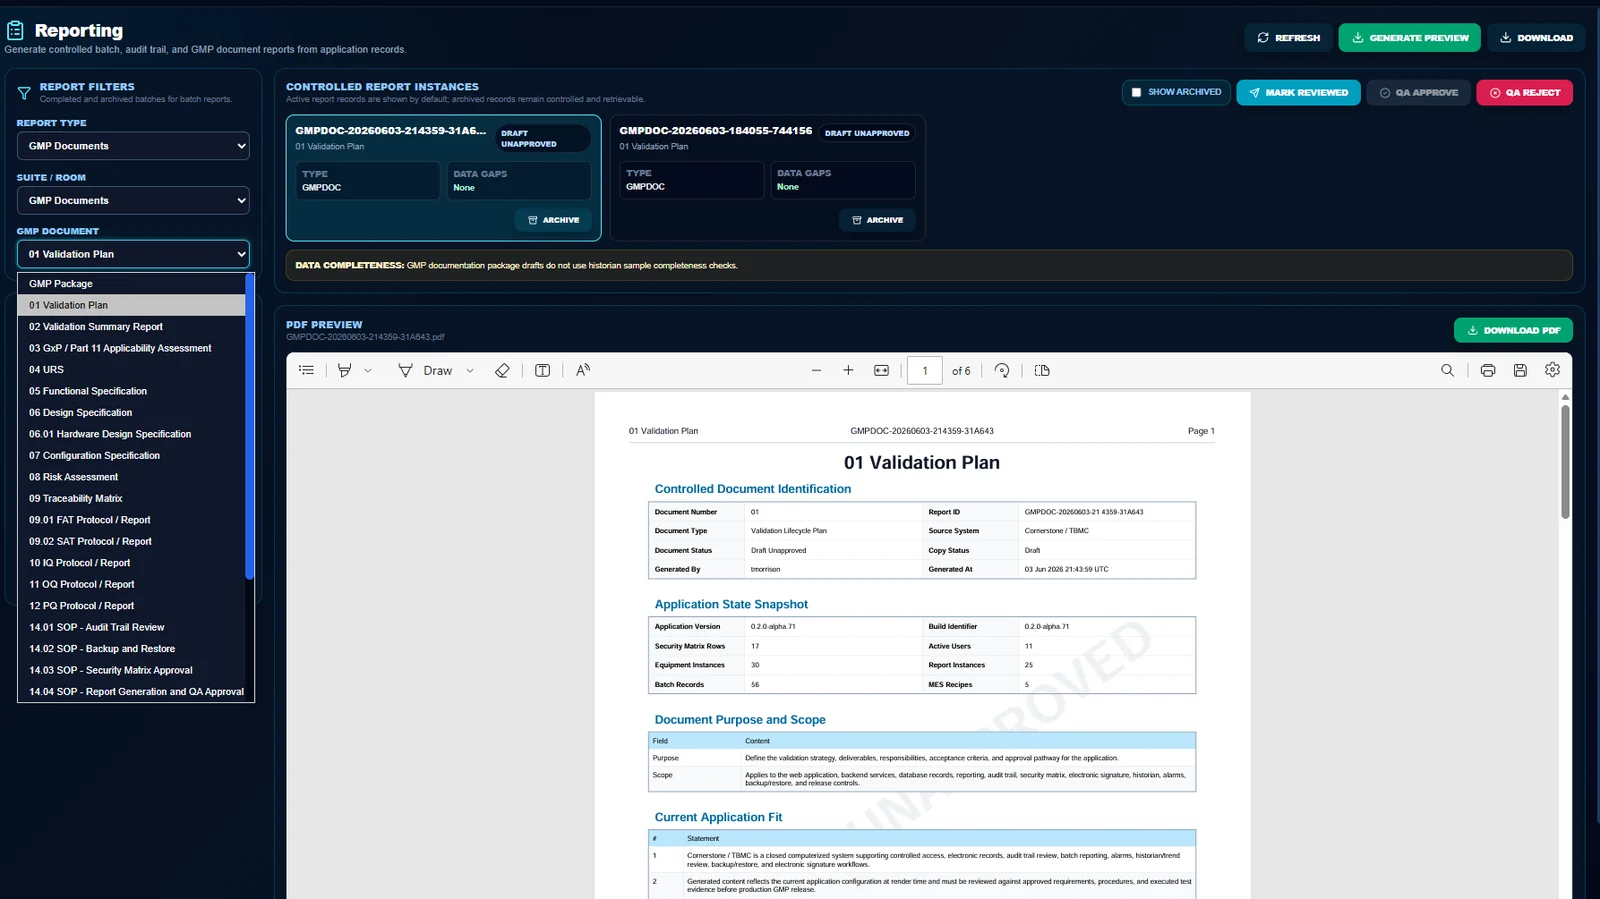Click QA Approve button
Image resolution: width=1600 pixels, height=899 pixels.
point(1418,92)
